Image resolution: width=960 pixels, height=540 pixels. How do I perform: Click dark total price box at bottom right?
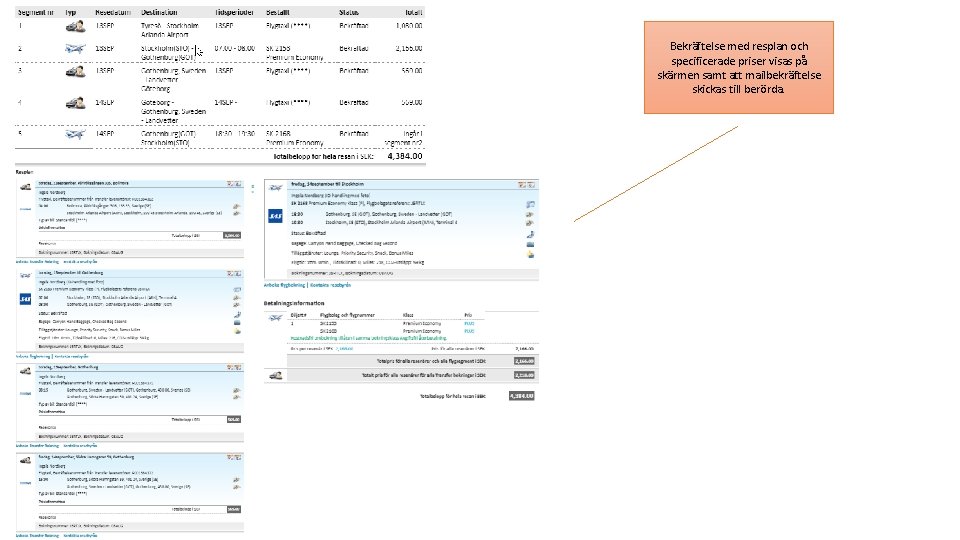(522, 396)
